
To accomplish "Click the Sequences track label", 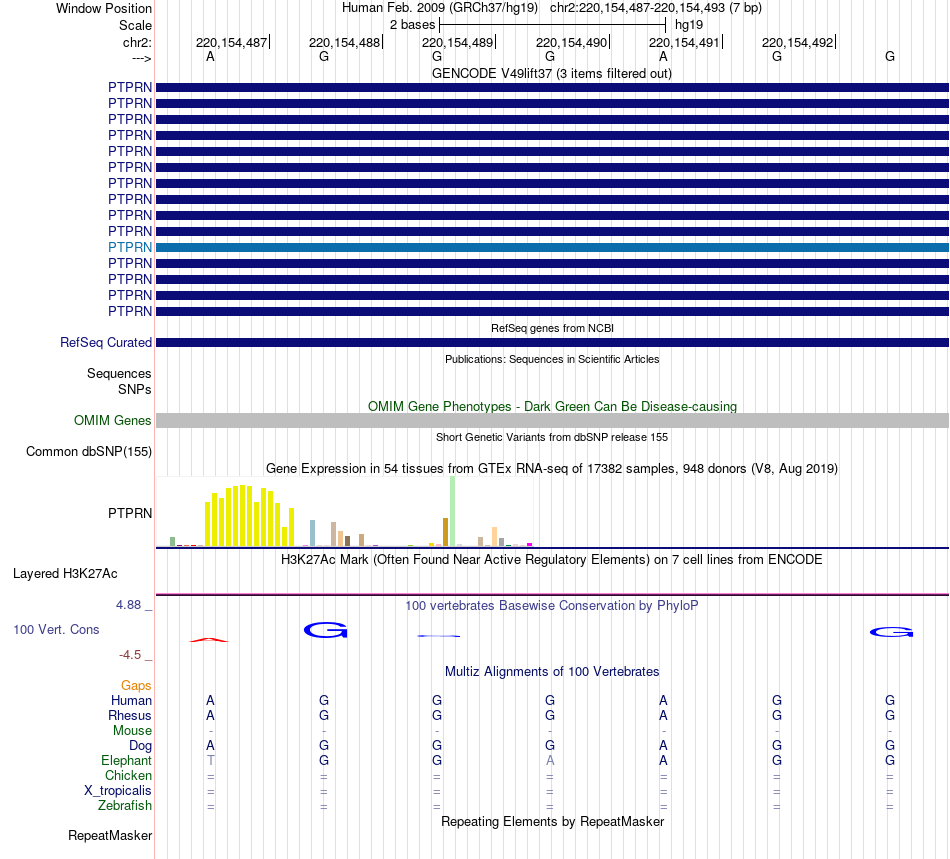I will coord(119,373).
